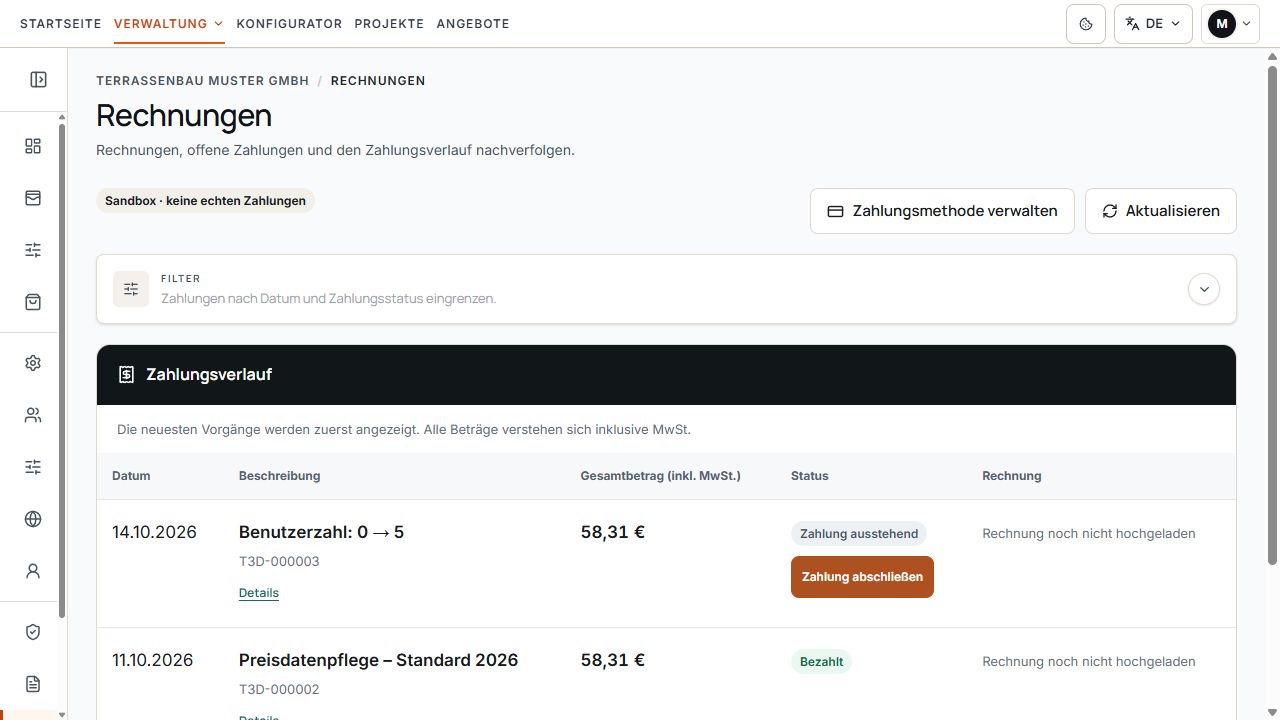Open the settings gear icon in the sidebar
The height and width of the screenshot is (720, 1280).
click(x=33, y=363)
